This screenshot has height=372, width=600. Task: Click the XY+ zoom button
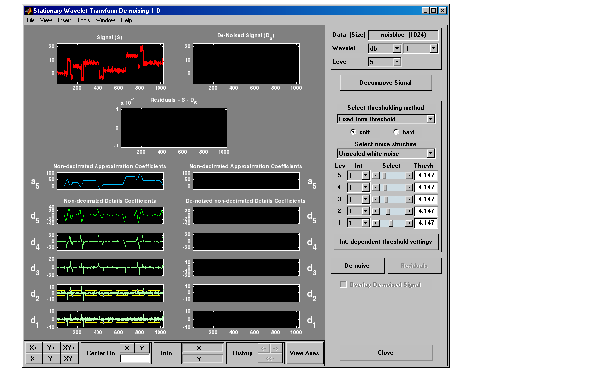pyautogui.click(x=69, y=348)
